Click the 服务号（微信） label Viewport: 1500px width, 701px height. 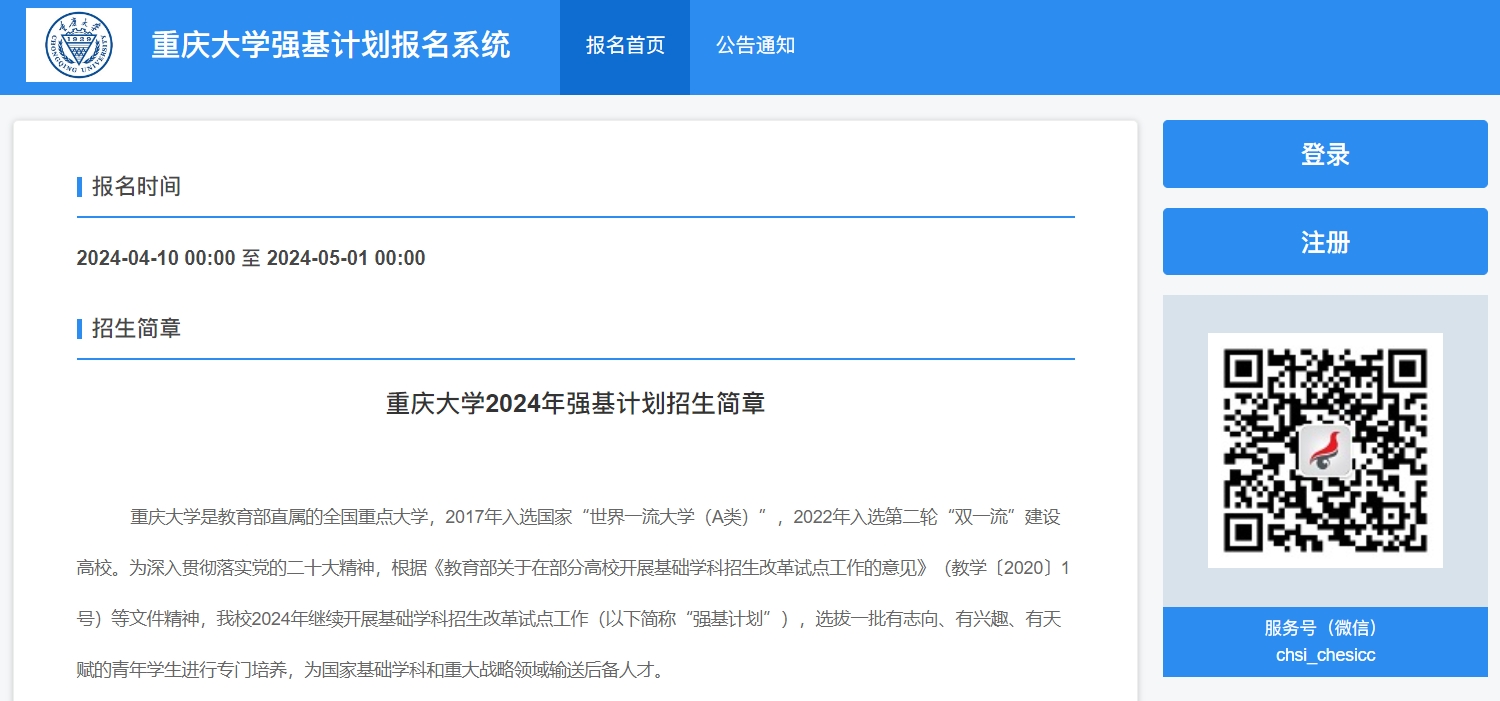1325,628
